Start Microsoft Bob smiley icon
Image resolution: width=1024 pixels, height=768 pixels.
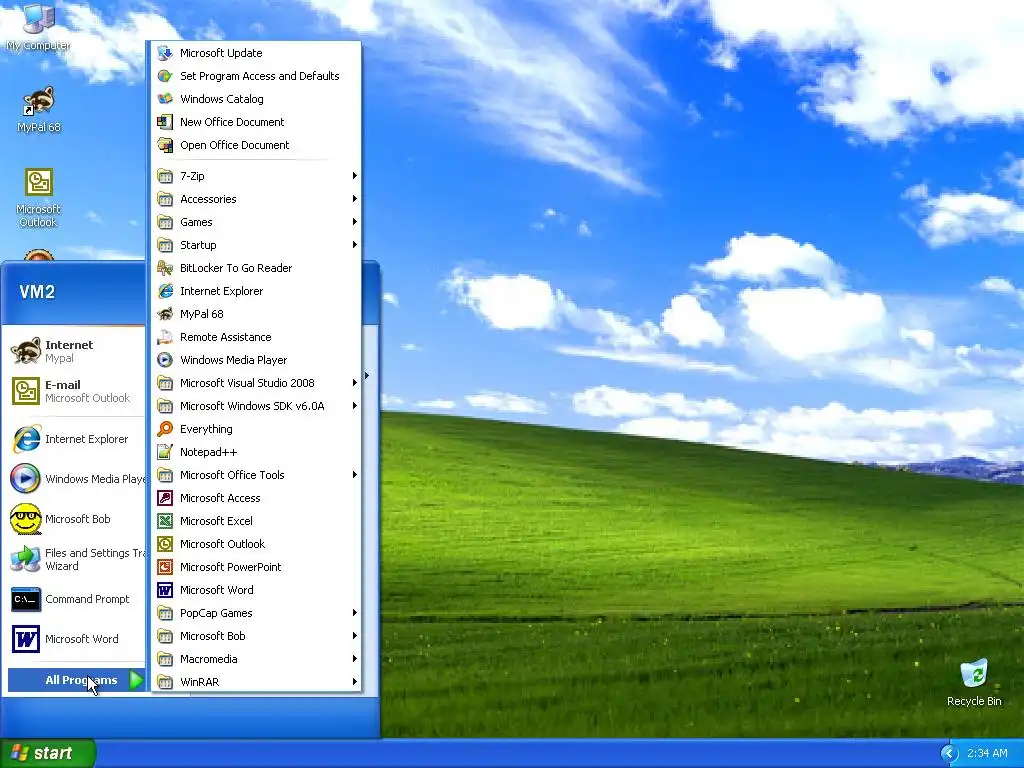pyautogui.click(x=26, y=519)
